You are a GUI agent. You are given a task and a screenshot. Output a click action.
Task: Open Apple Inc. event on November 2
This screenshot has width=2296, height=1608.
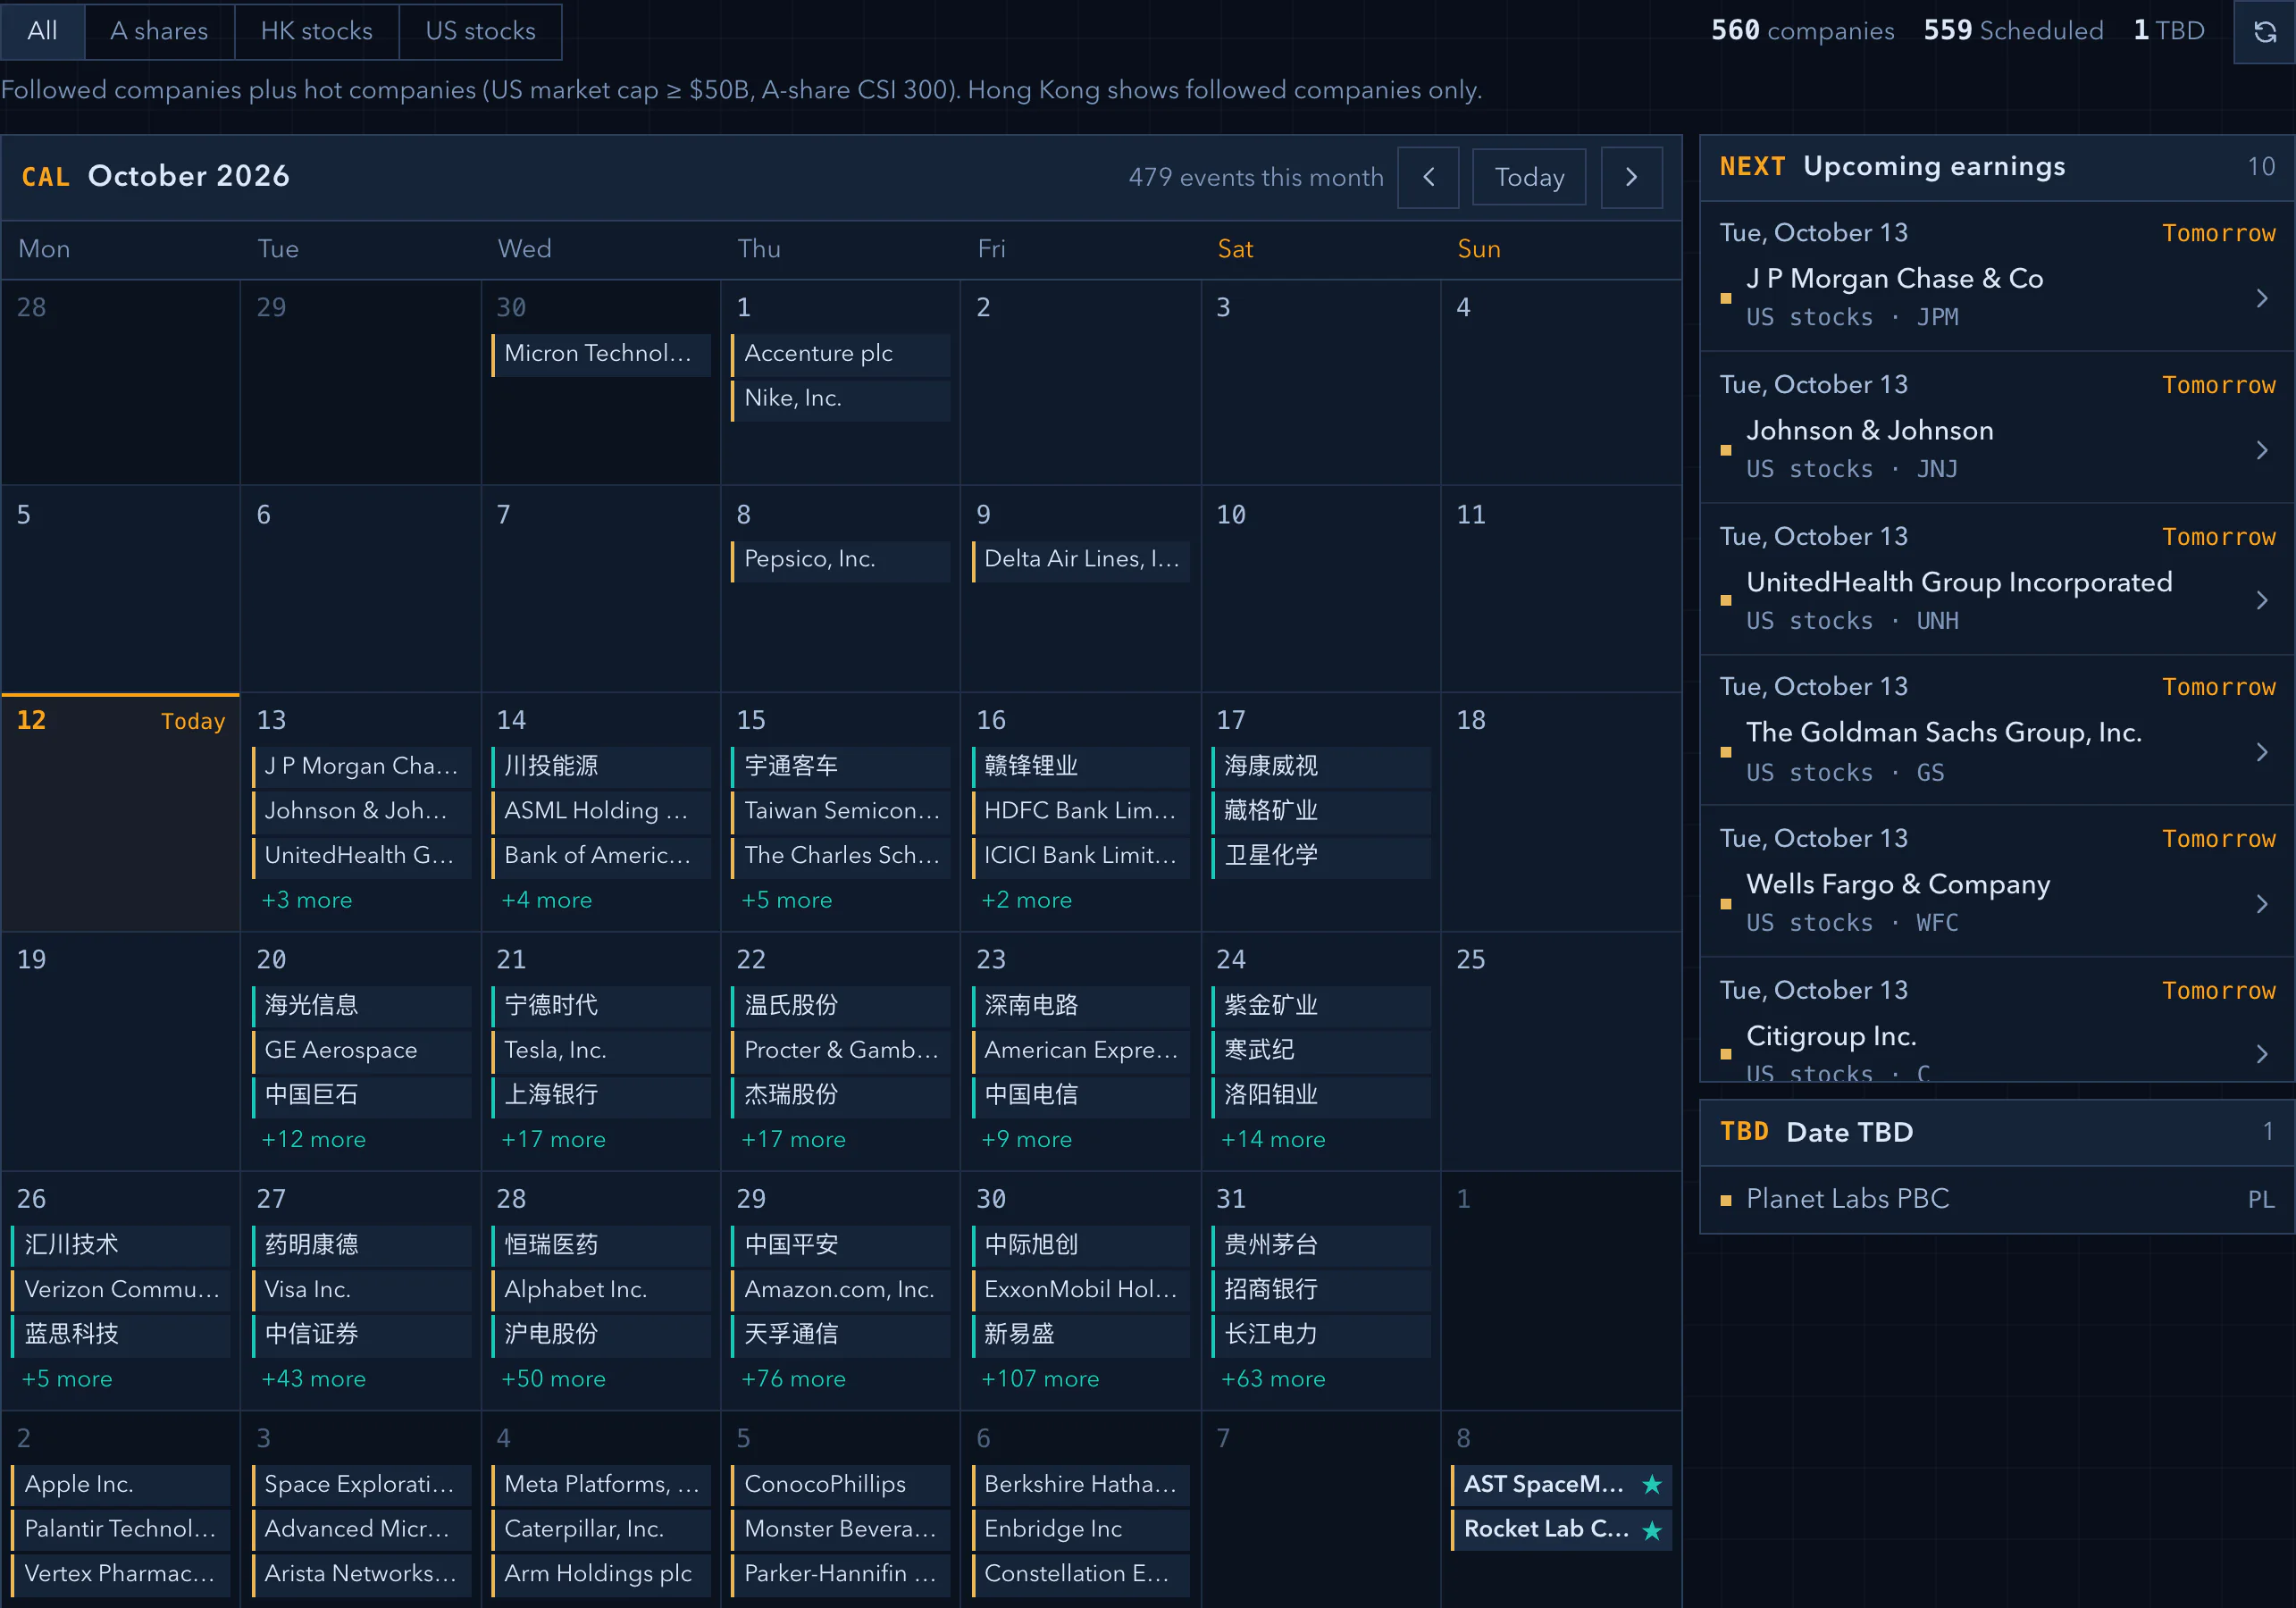[121, 1485]
